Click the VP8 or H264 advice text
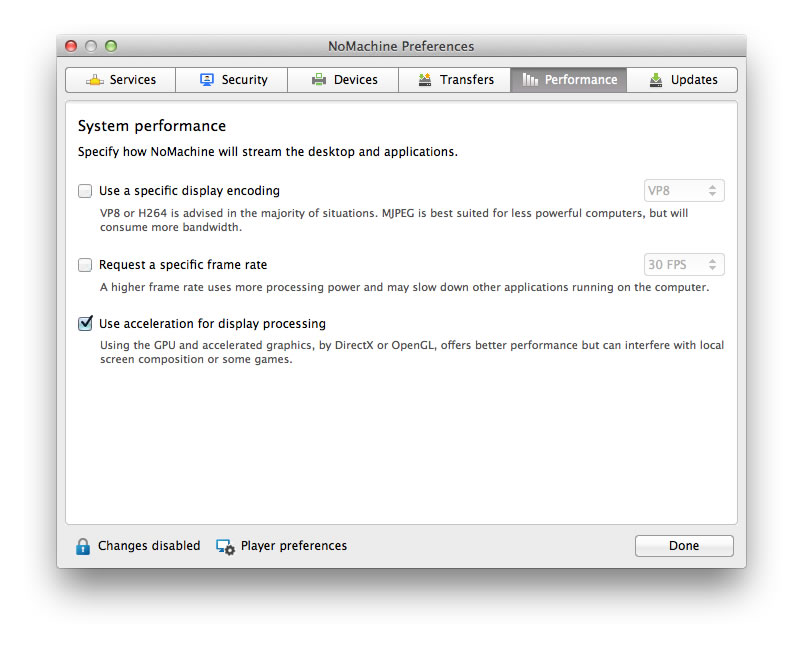Image resolution: width=803 pixels, height=647 pixels. [394, 220]
